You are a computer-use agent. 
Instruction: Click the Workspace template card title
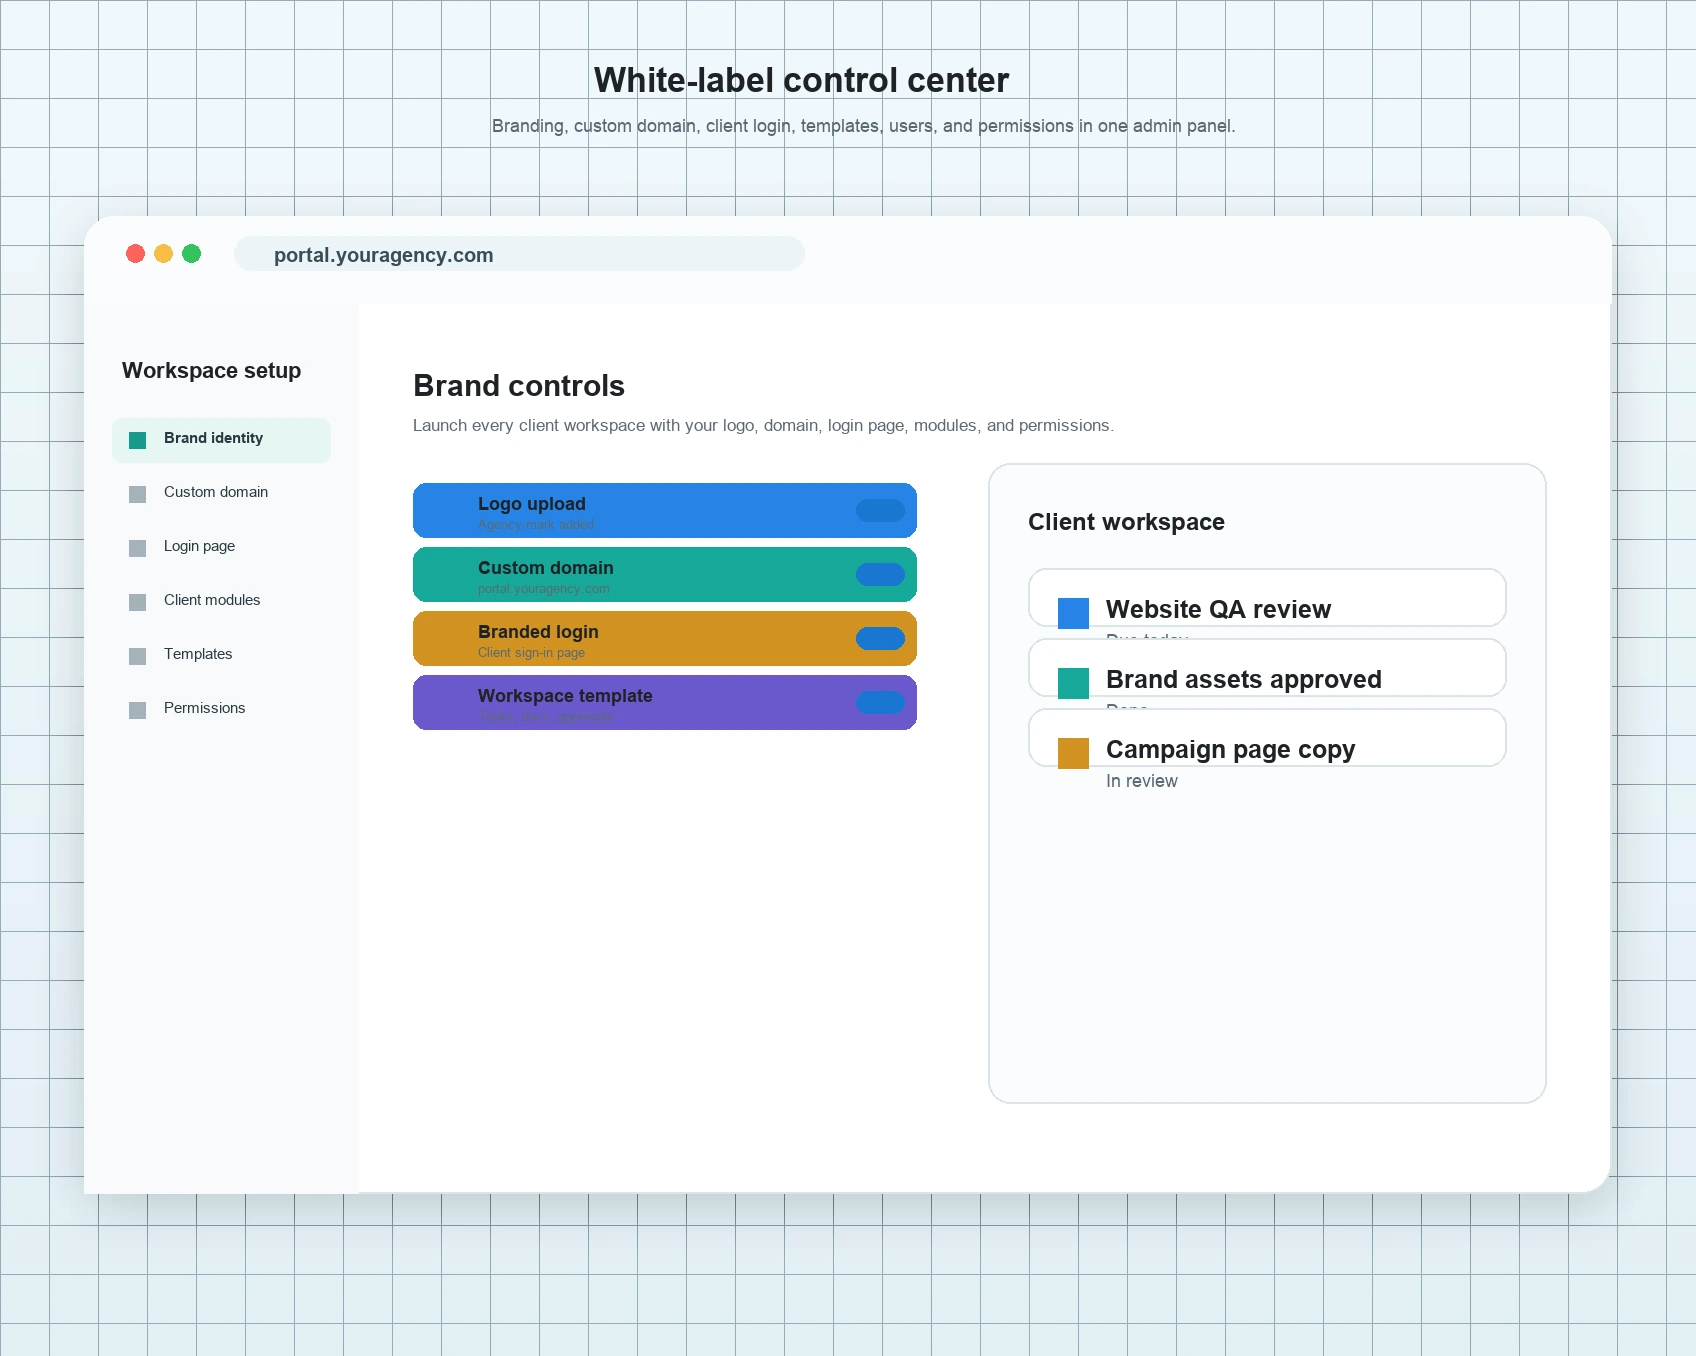(x=565, y=696)
